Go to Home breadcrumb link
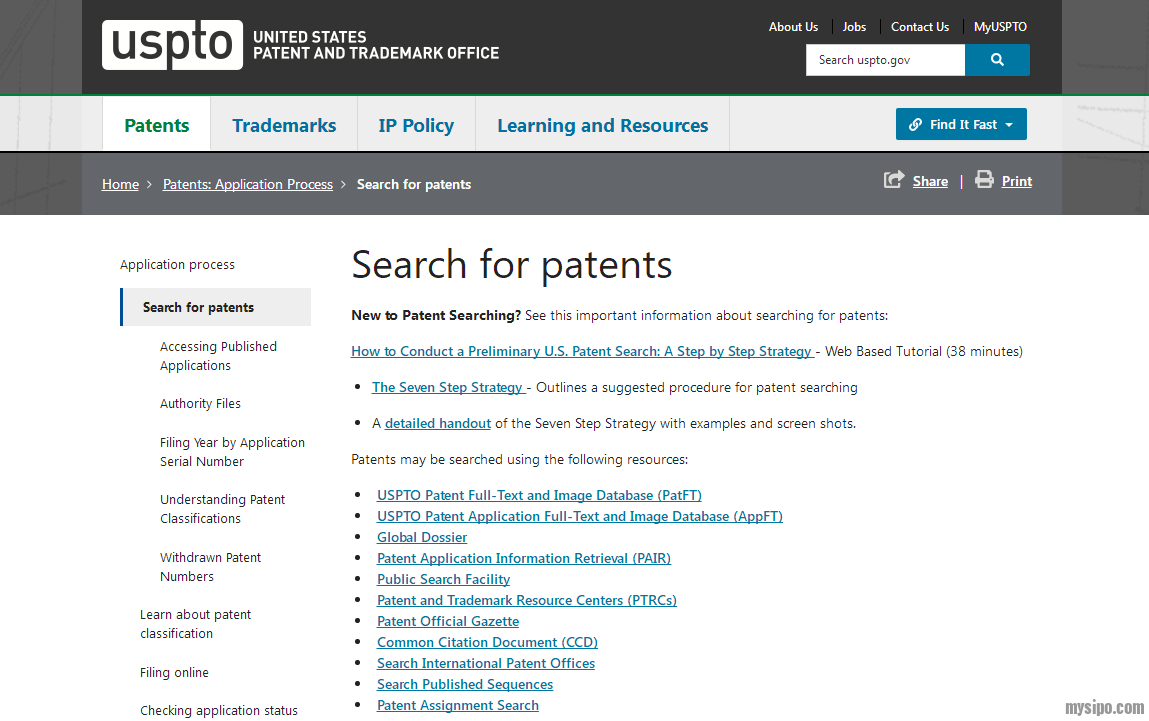This screenshot has height=721, width=1149. 120,184
